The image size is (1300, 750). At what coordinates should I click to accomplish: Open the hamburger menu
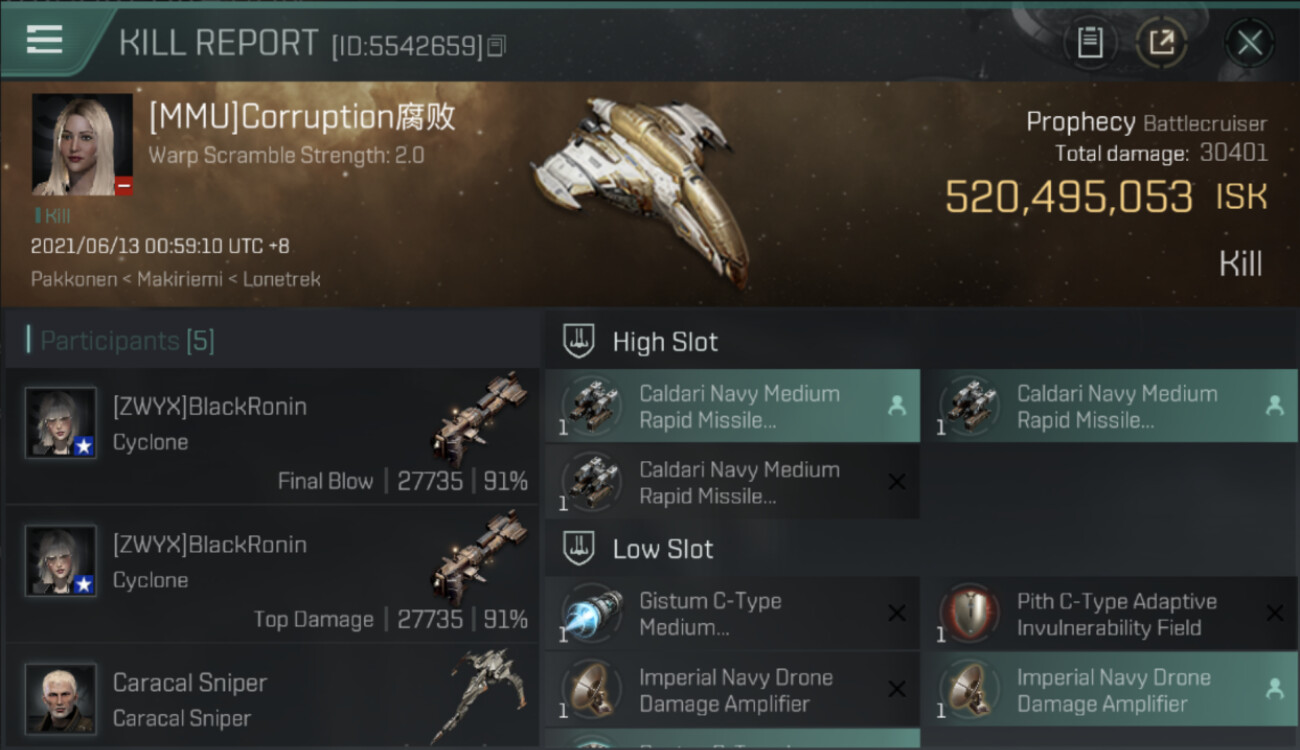45,40
